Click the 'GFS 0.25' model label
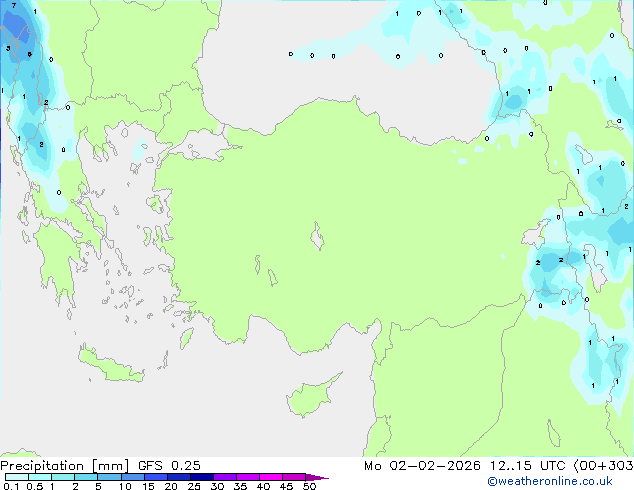Screen dimensions: 634x490 [x=169, y=466]
